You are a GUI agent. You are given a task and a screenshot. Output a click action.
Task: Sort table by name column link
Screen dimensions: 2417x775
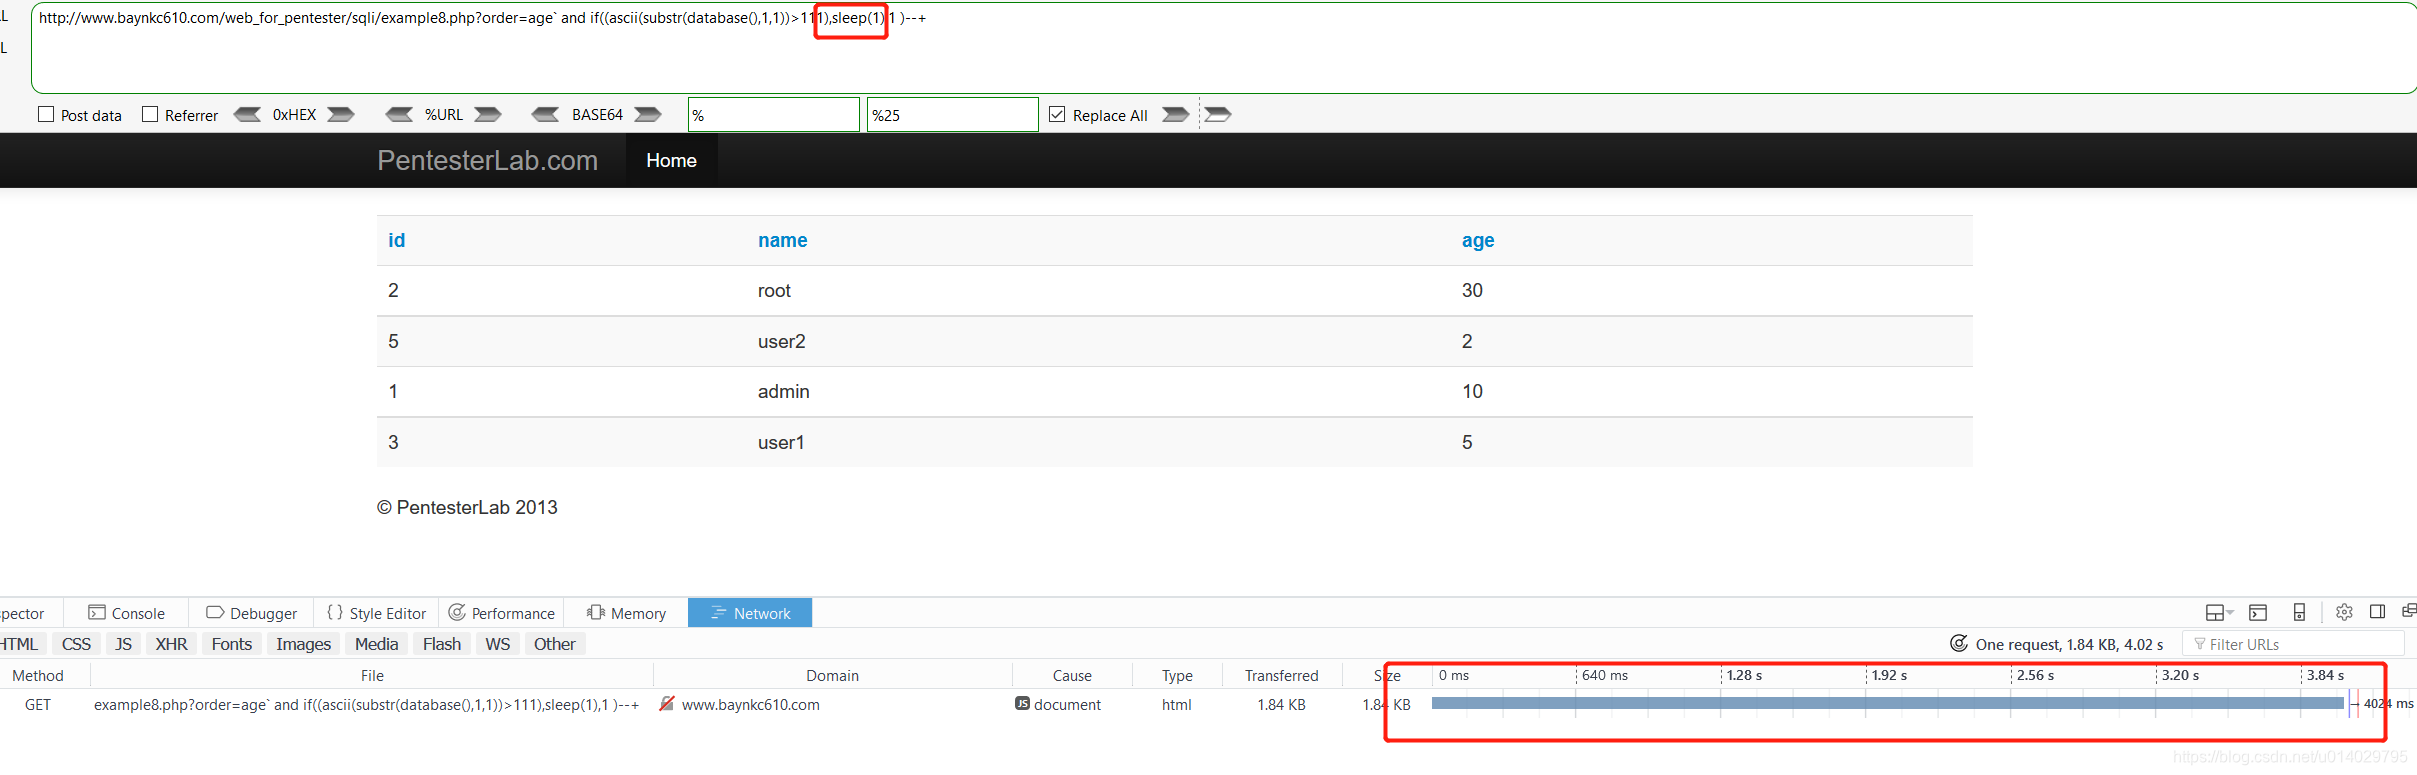click(x=782, y=240)
